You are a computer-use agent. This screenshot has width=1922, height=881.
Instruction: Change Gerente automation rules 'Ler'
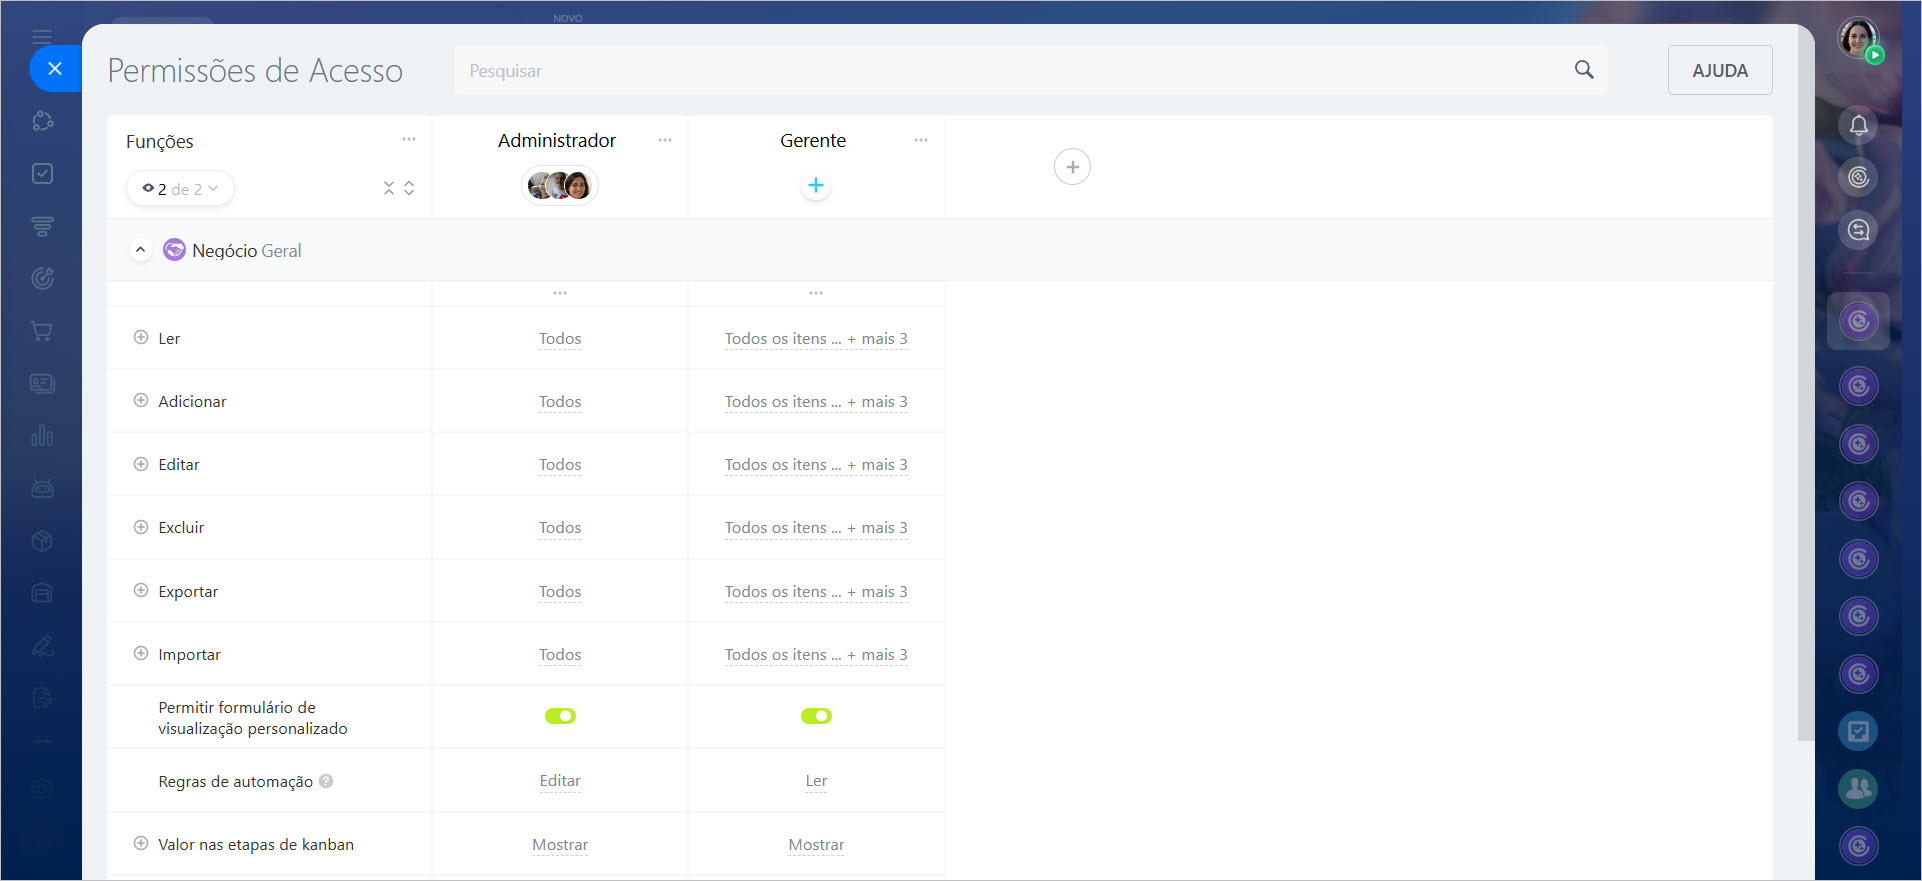816,781
